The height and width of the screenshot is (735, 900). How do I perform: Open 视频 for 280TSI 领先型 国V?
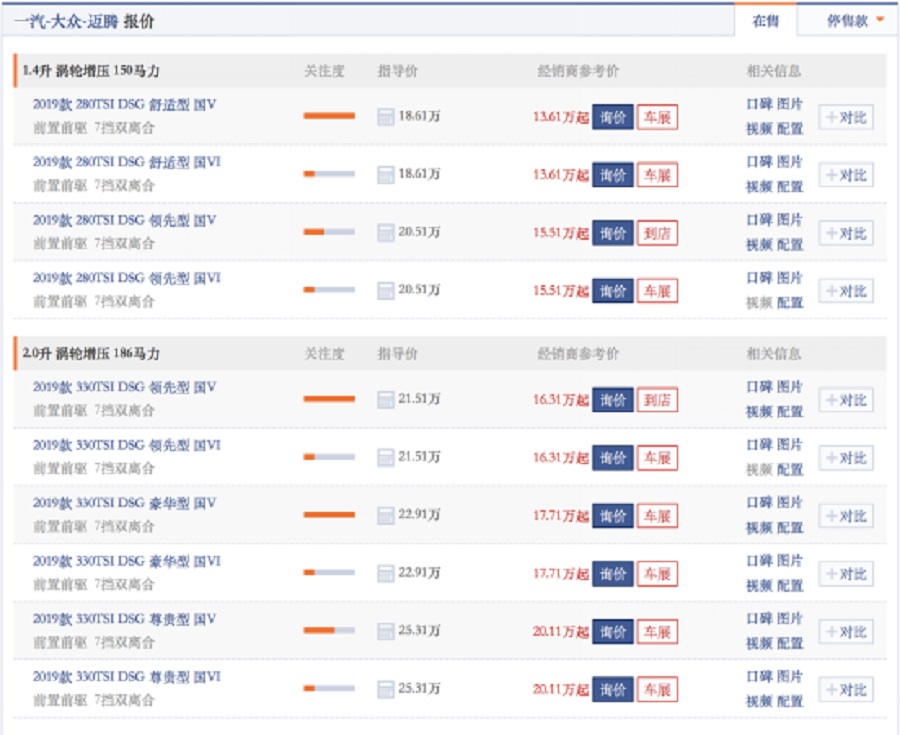click(x=759, y=245)
